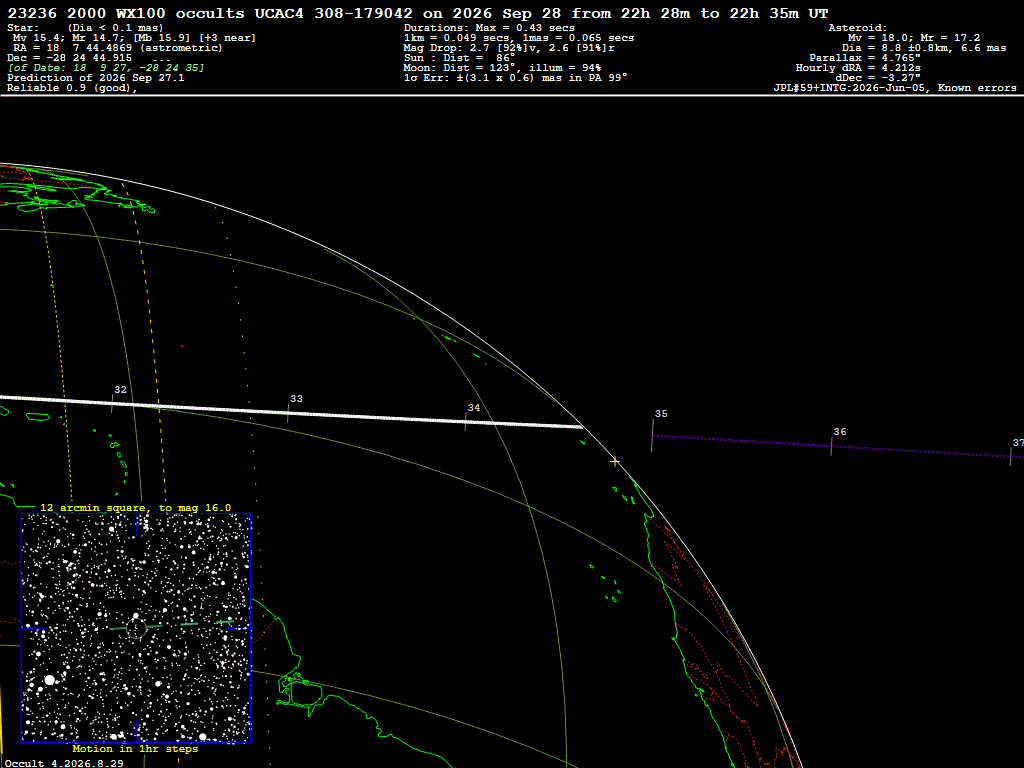Click the 'Motion in 1hr steps' caption
1024x768 pixels.
(x=135, y=748)
